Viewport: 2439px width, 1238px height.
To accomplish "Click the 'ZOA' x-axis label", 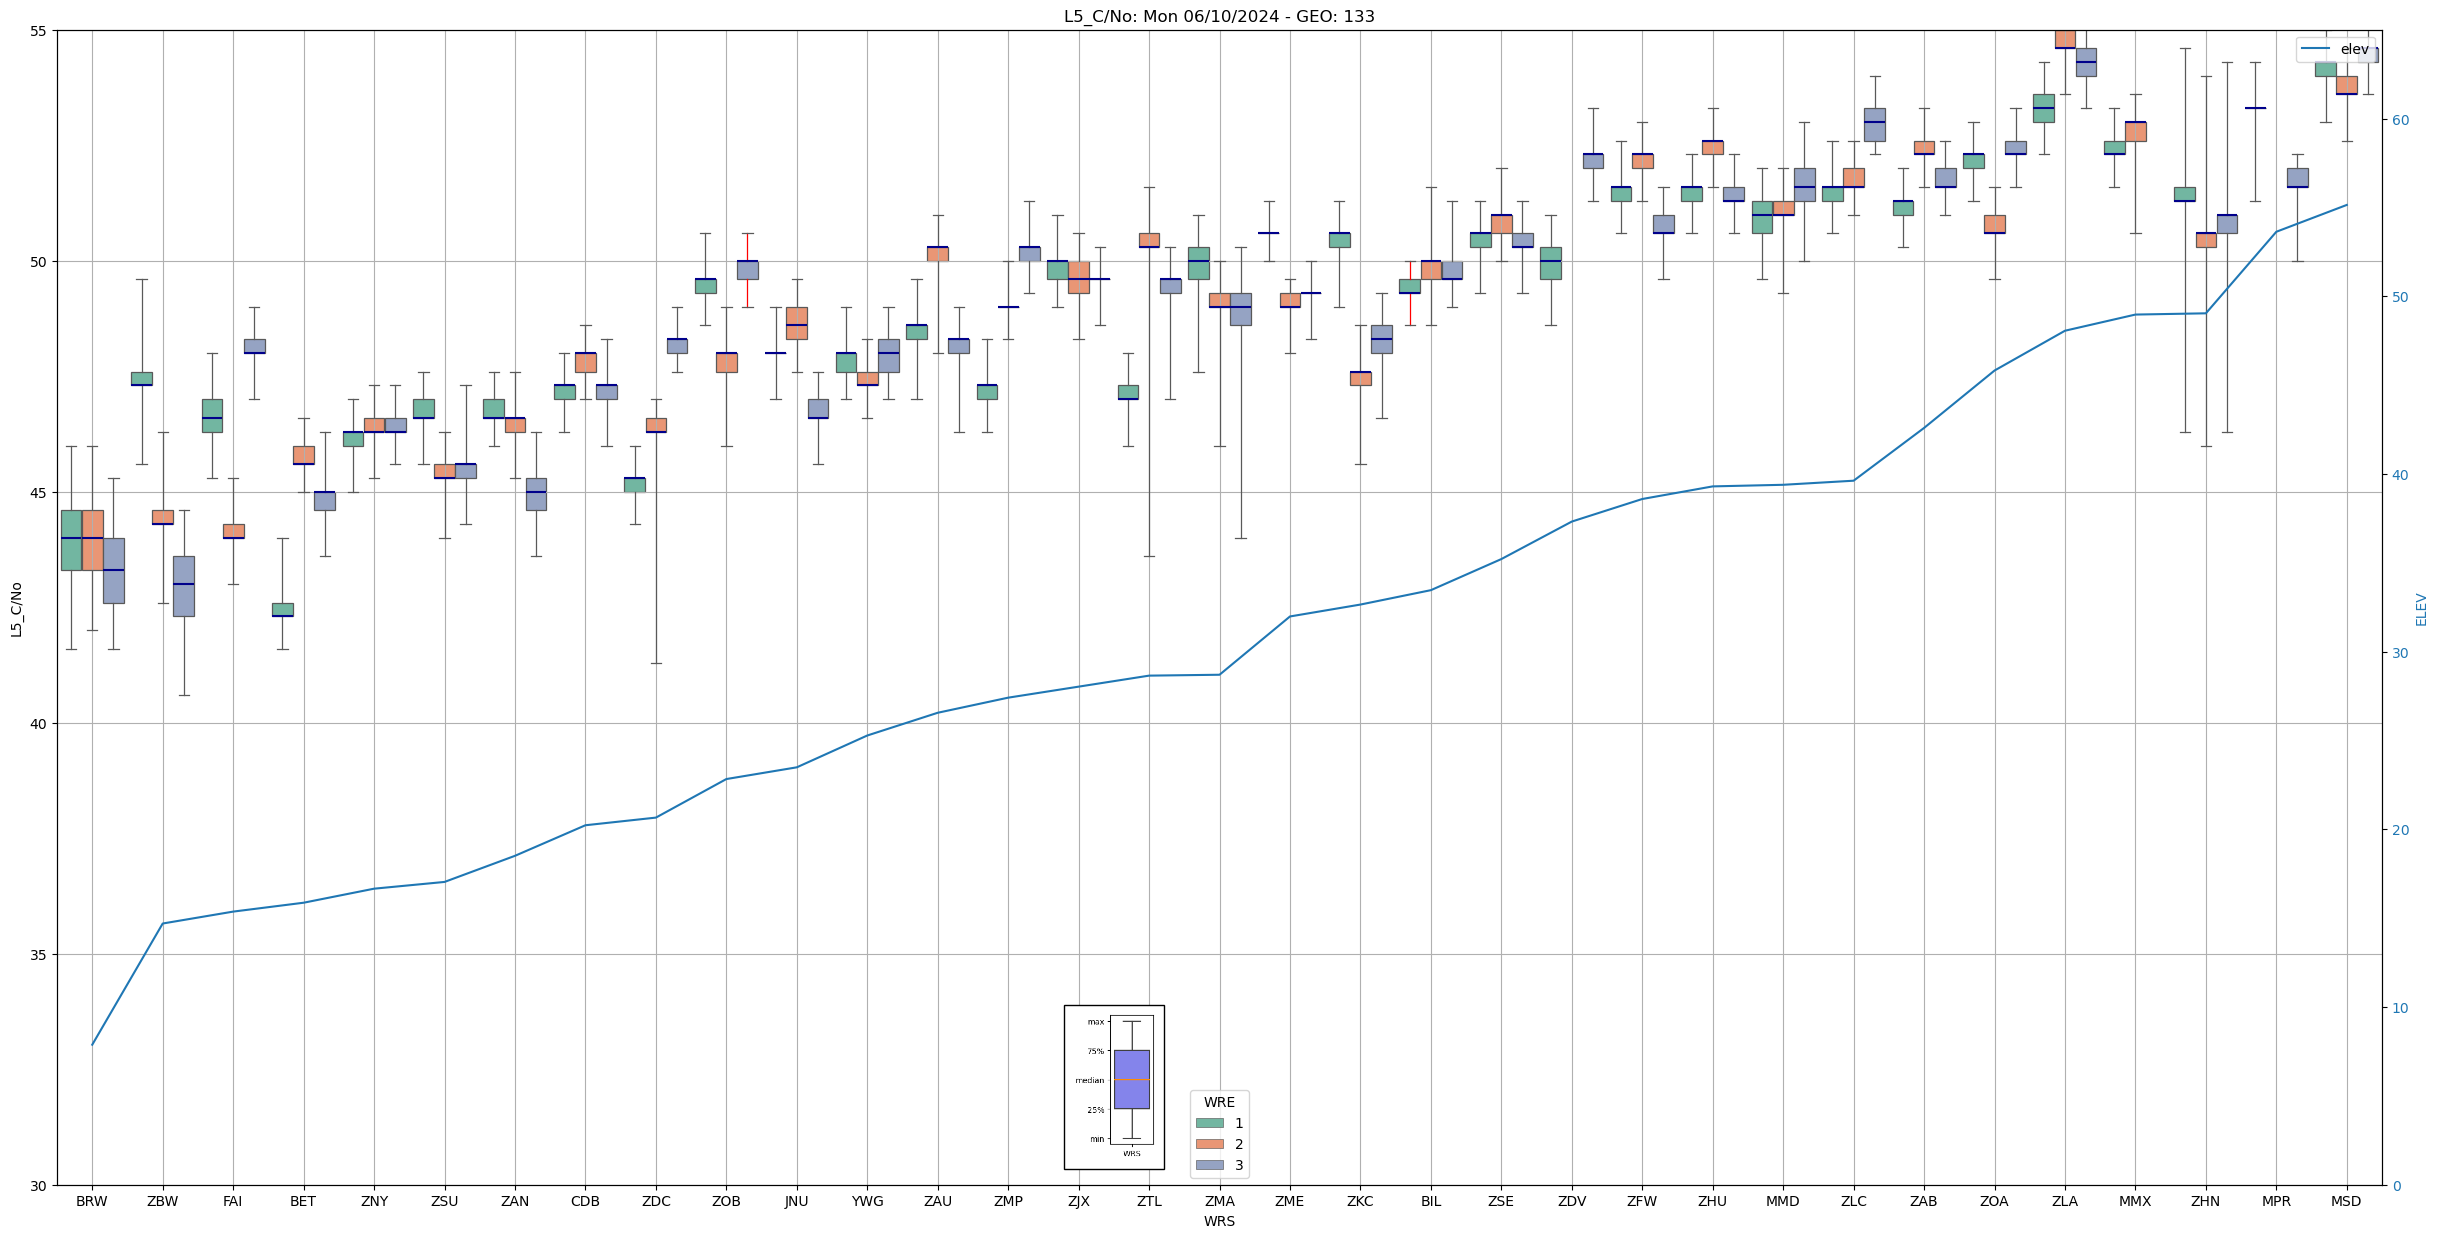I will click(1994, 1201).
